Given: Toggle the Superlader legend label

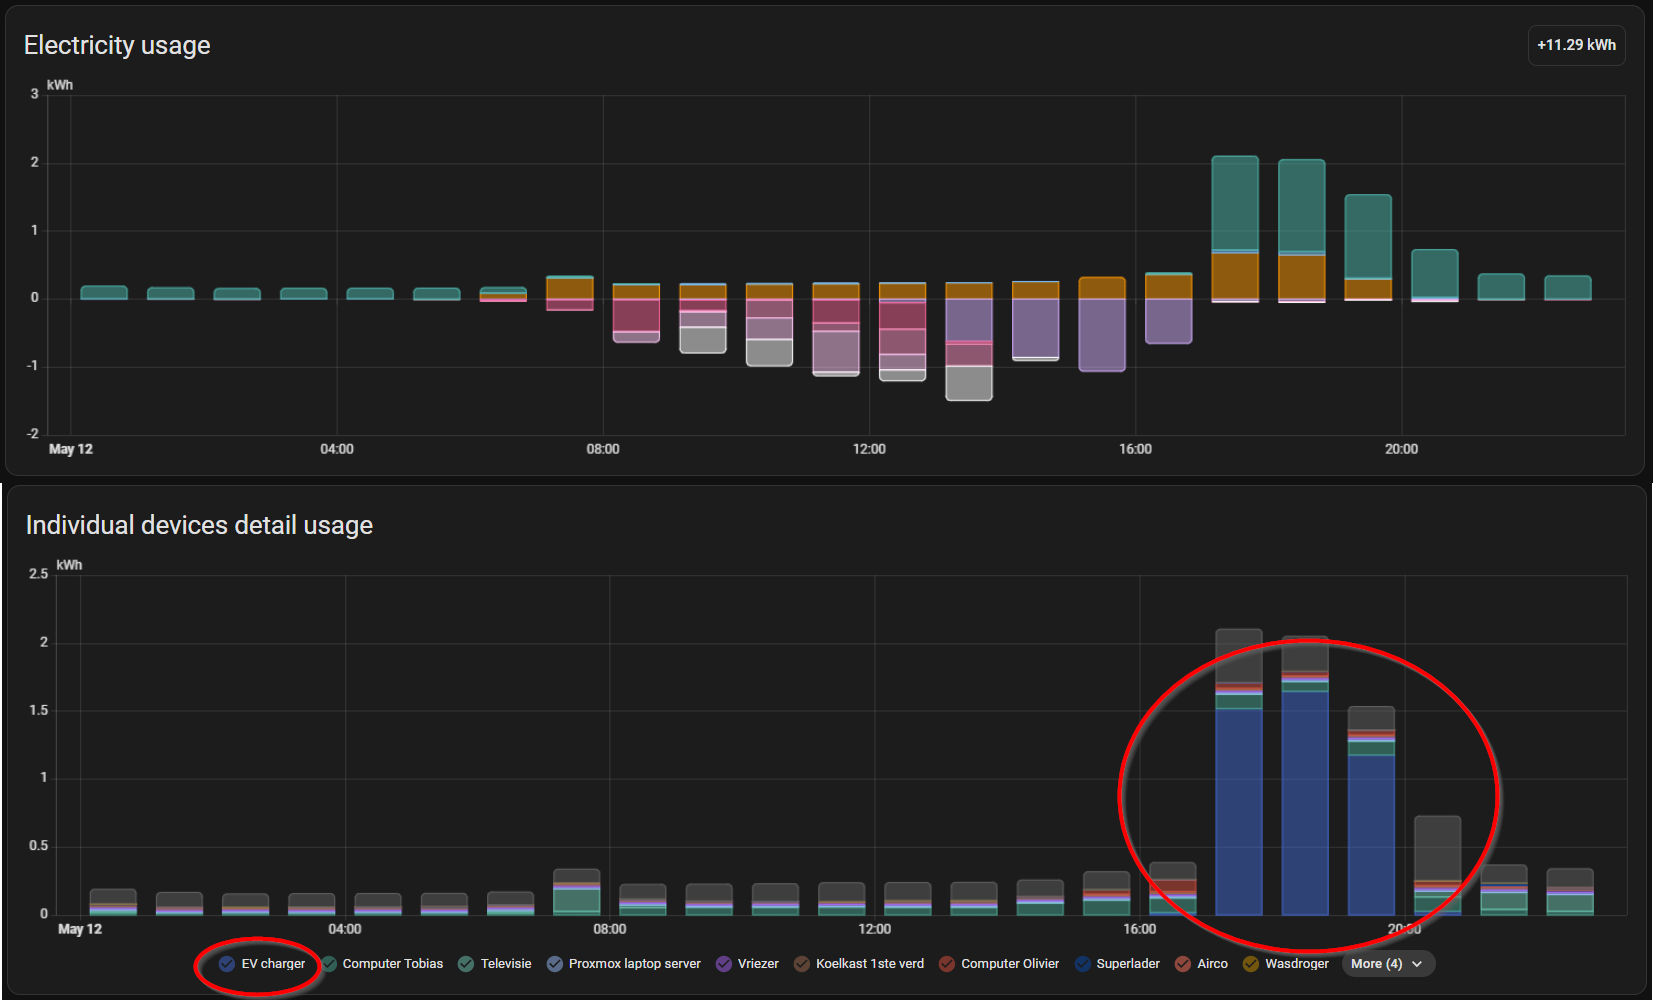Looking at the screenshot, I should click(x=1128, y=964).
